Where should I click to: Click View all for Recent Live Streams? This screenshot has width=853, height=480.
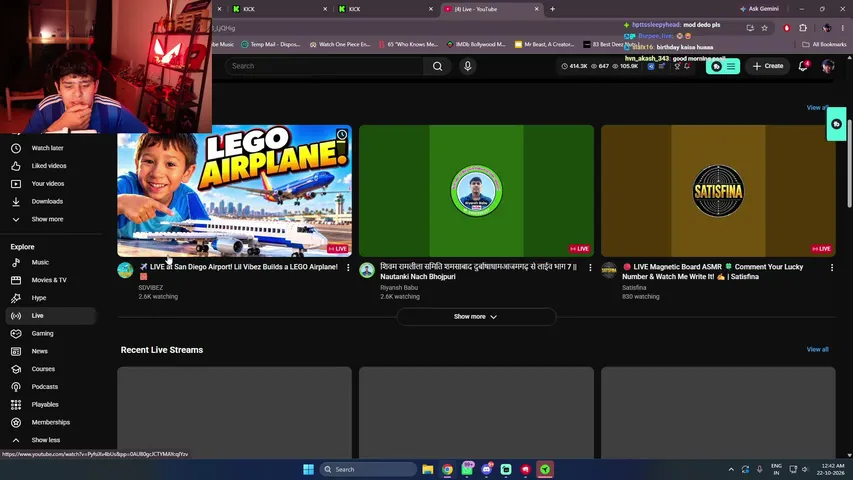(817, 349)
